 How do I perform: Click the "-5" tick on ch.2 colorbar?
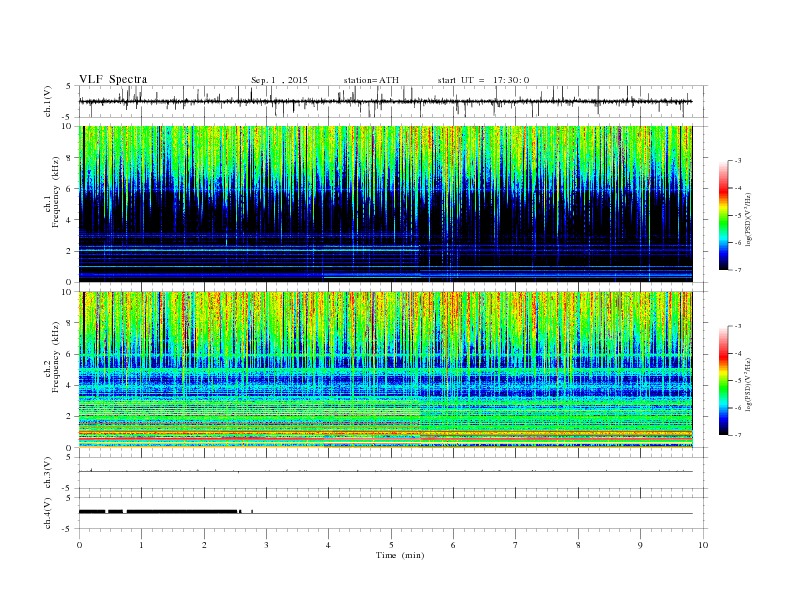[737, 381]
